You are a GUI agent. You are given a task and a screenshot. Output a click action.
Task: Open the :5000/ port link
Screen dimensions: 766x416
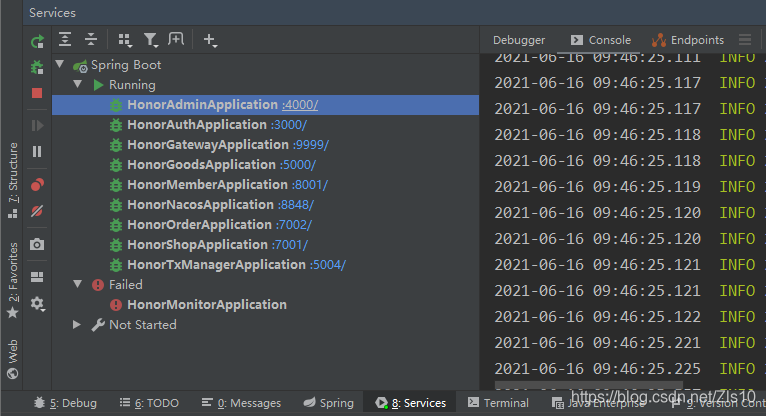[298, 165]
